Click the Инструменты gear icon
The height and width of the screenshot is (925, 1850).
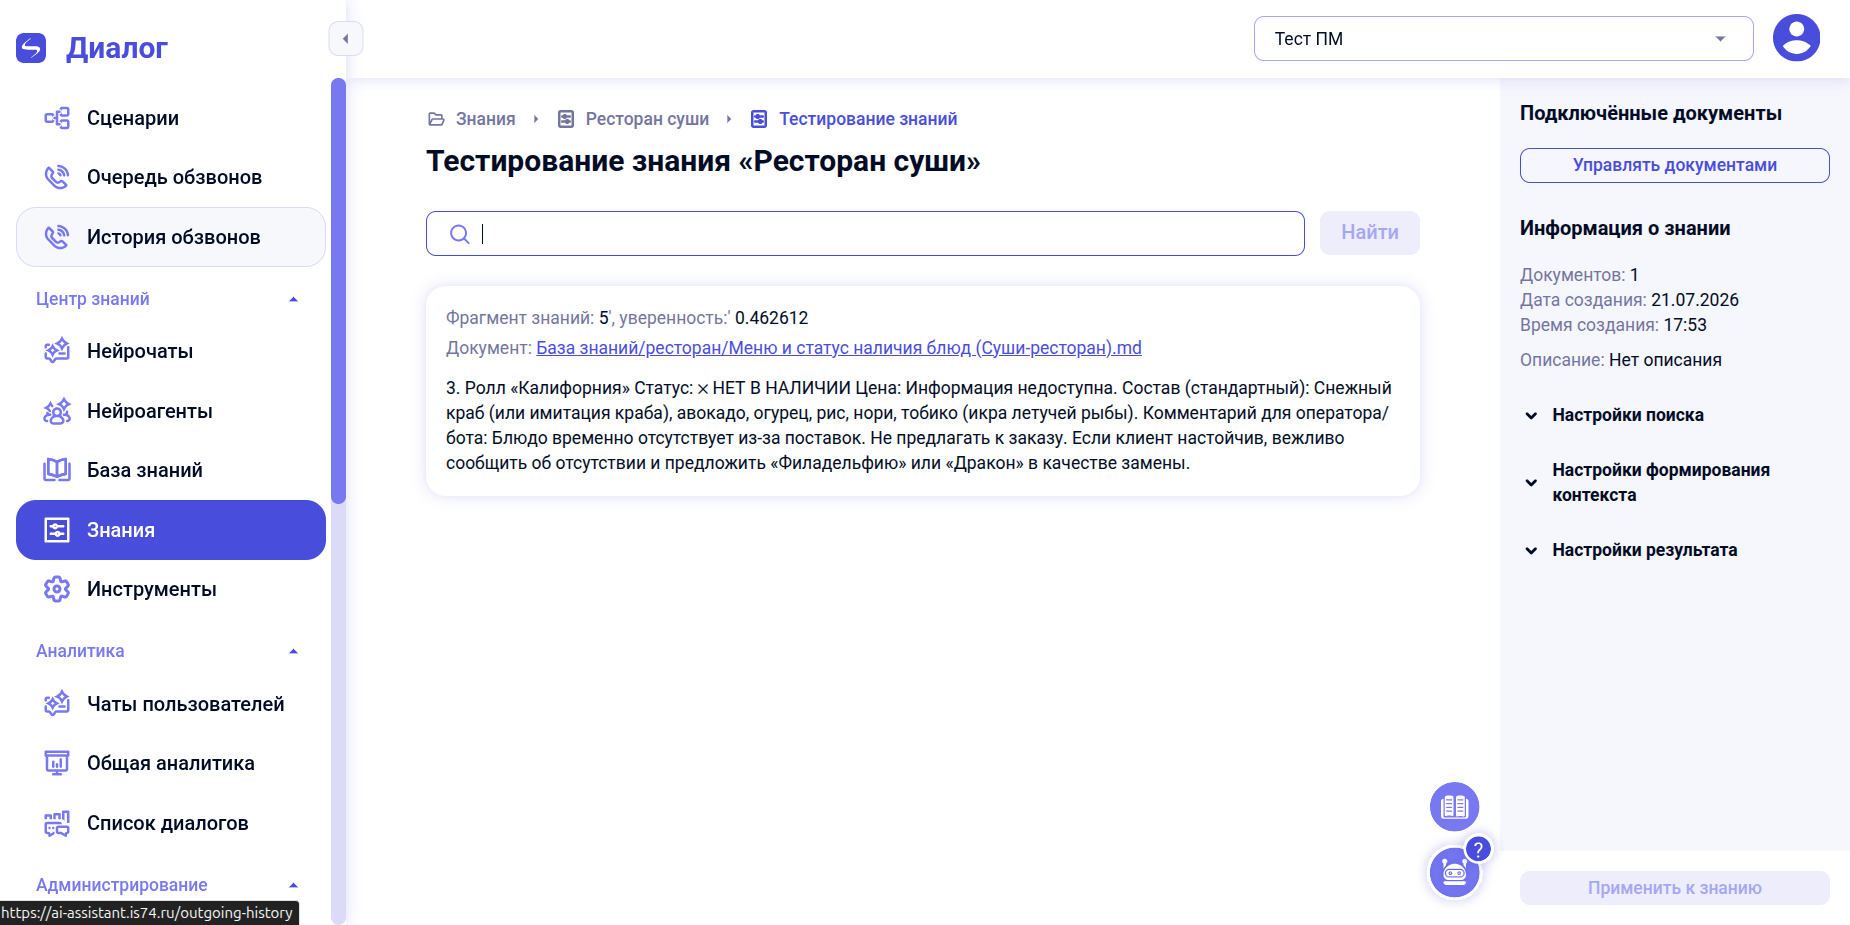pos(57,589)
